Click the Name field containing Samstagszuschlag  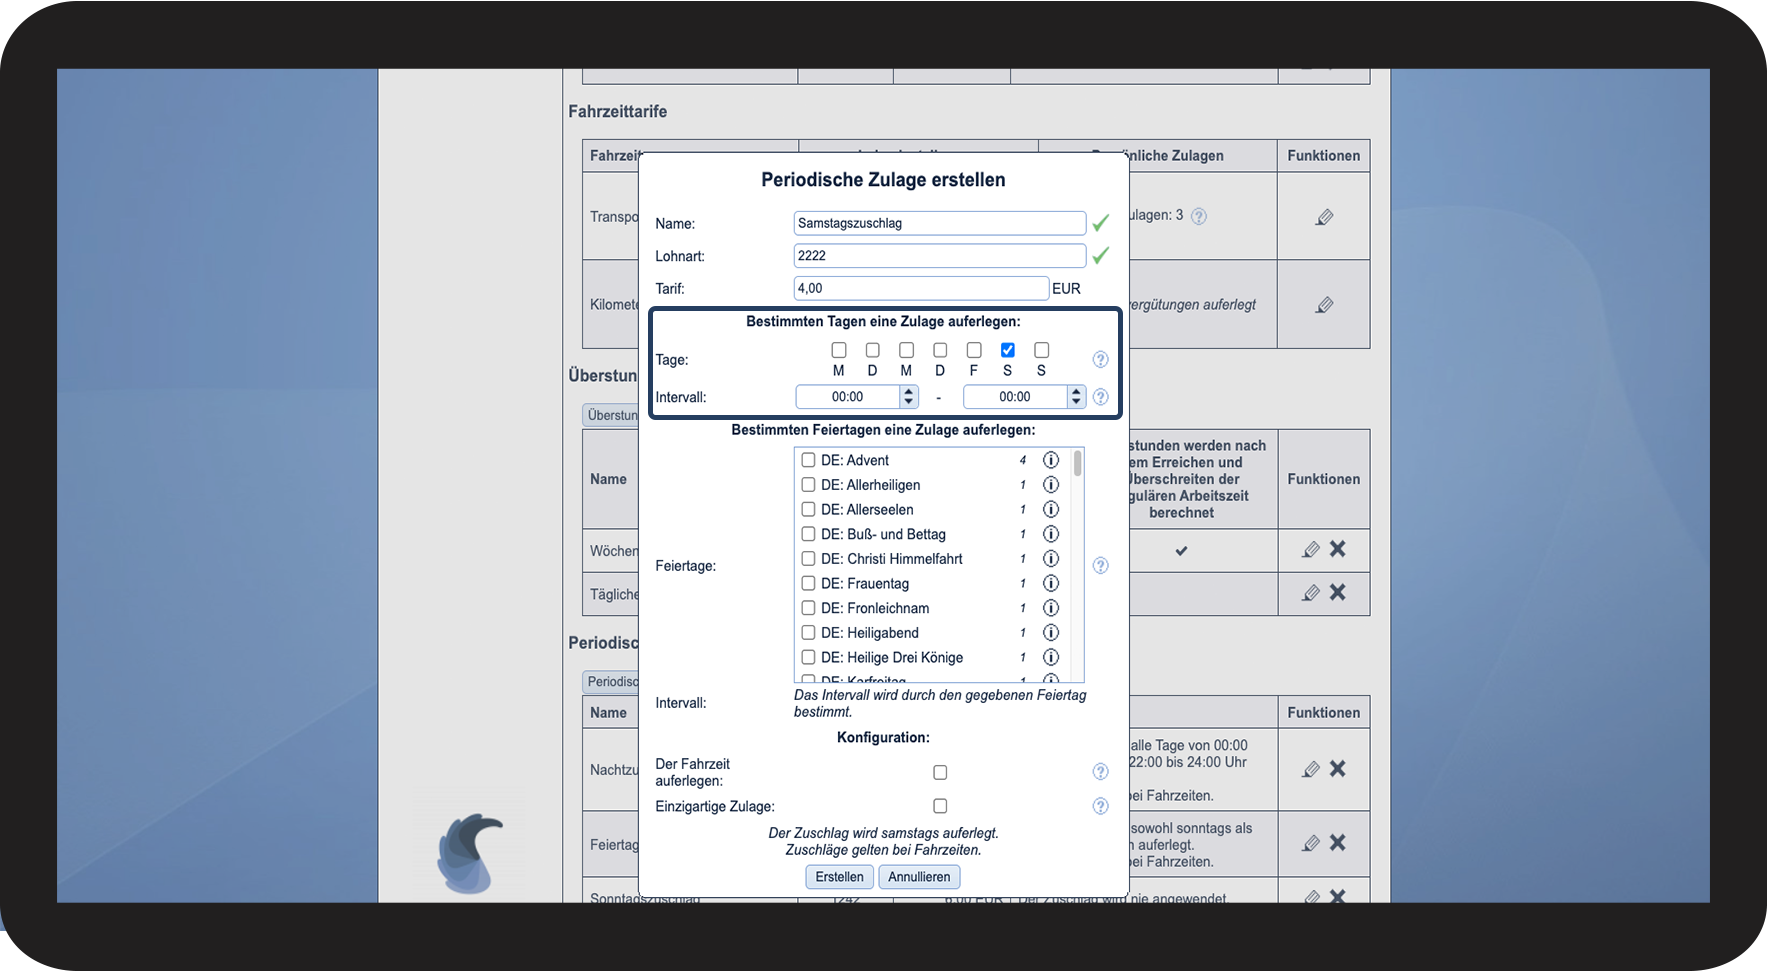pyautogui.click(x=940, y=223)
